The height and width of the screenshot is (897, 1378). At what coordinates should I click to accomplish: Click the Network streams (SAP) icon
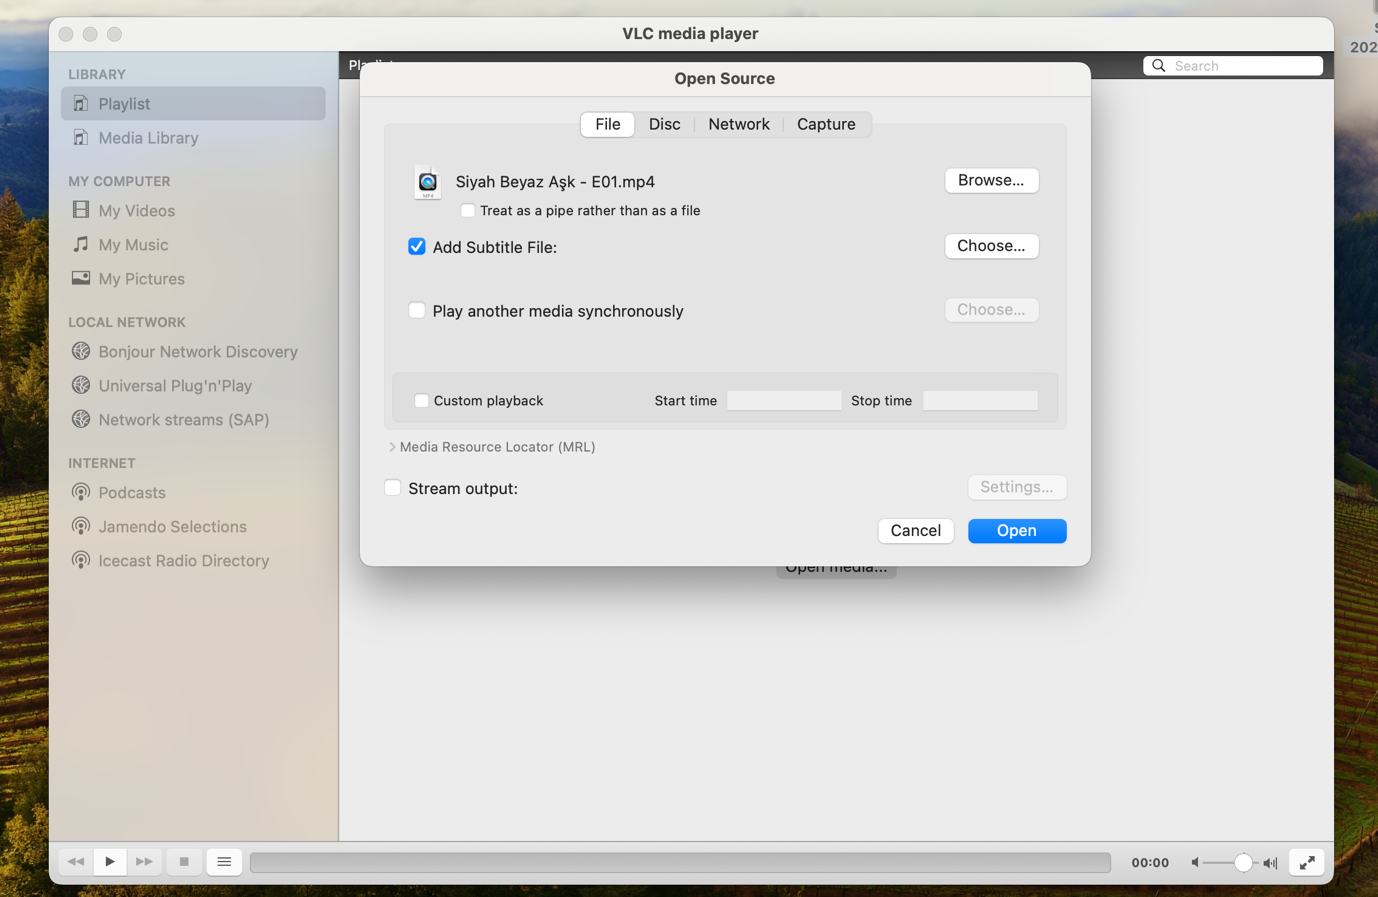(81, 419)
